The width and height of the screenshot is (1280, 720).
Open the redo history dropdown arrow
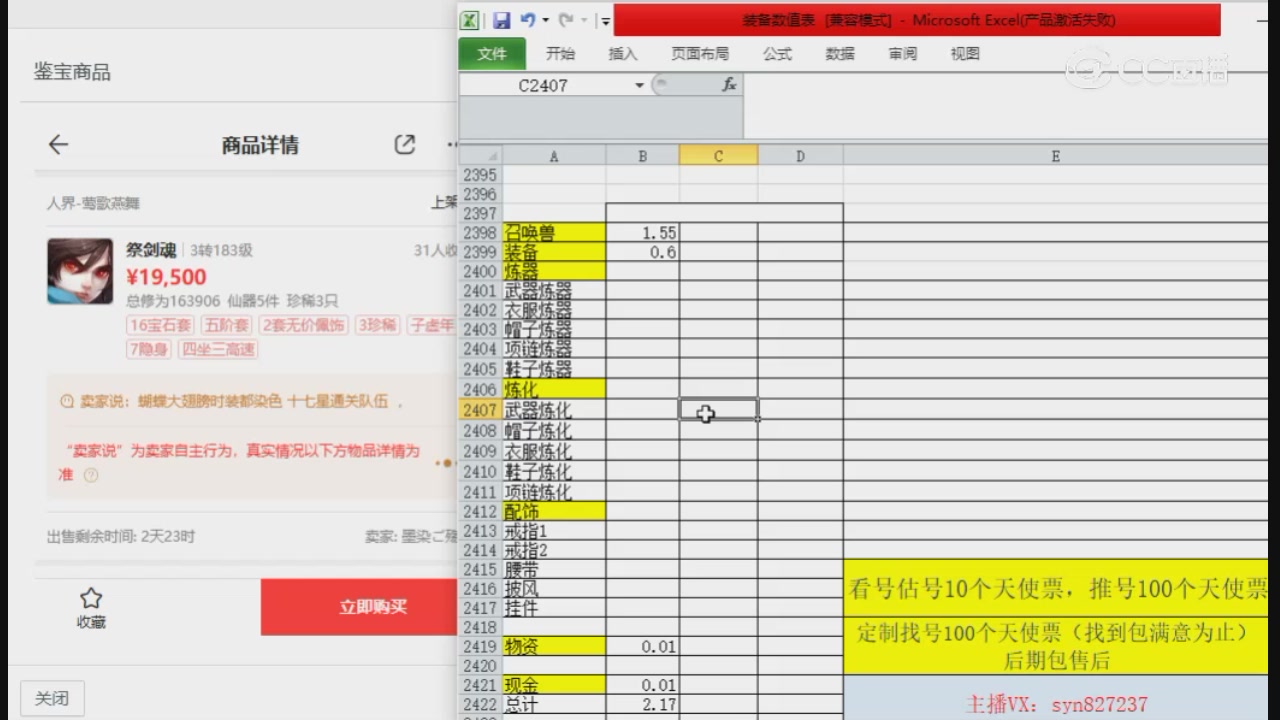(x=583, y=21)
